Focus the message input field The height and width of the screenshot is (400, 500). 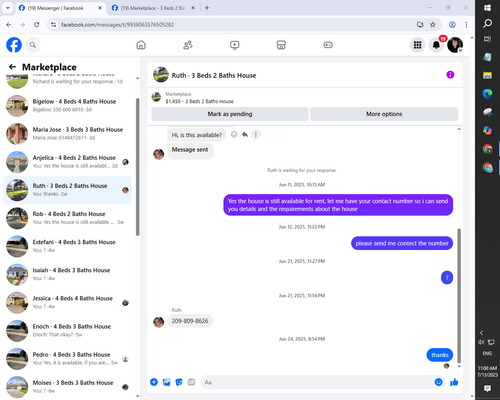click(x=317, y=382)
